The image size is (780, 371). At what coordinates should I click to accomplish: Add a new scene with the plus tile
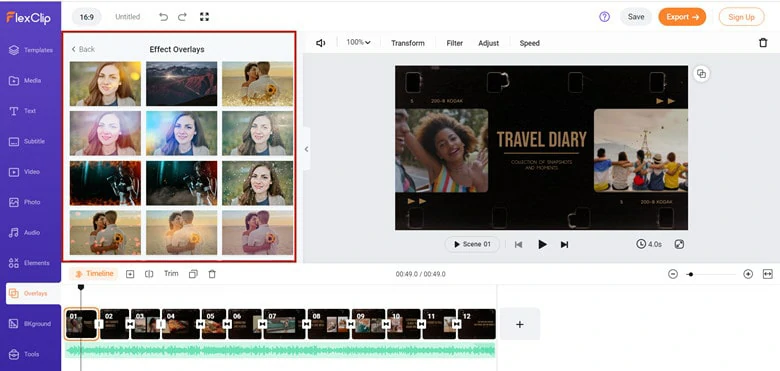click(x=519, y=324)
